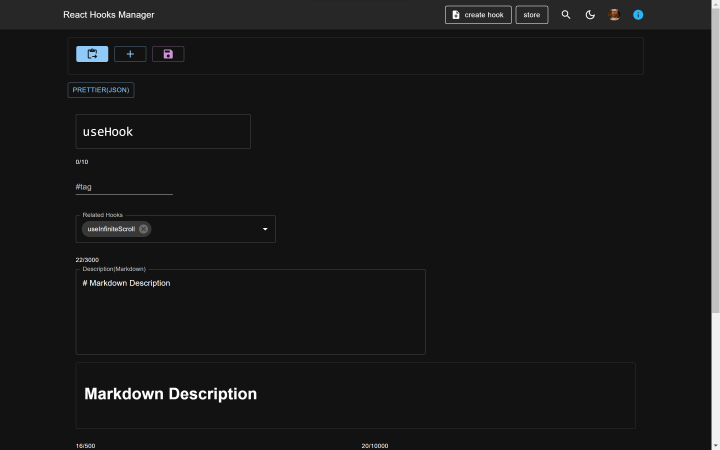Screen dimensions: 720x450
Task: Focus the useHook name input field
Action: click(163, 131)
